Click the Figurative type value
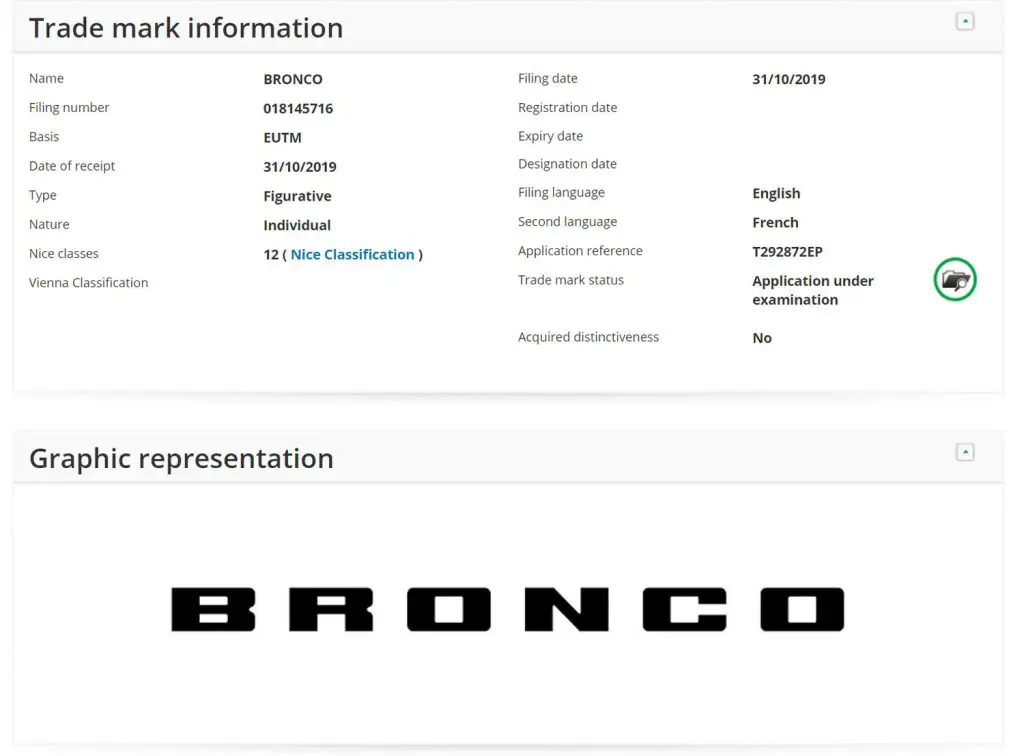This screenshot has width=1024, height=756. click(x=297, y=196)
